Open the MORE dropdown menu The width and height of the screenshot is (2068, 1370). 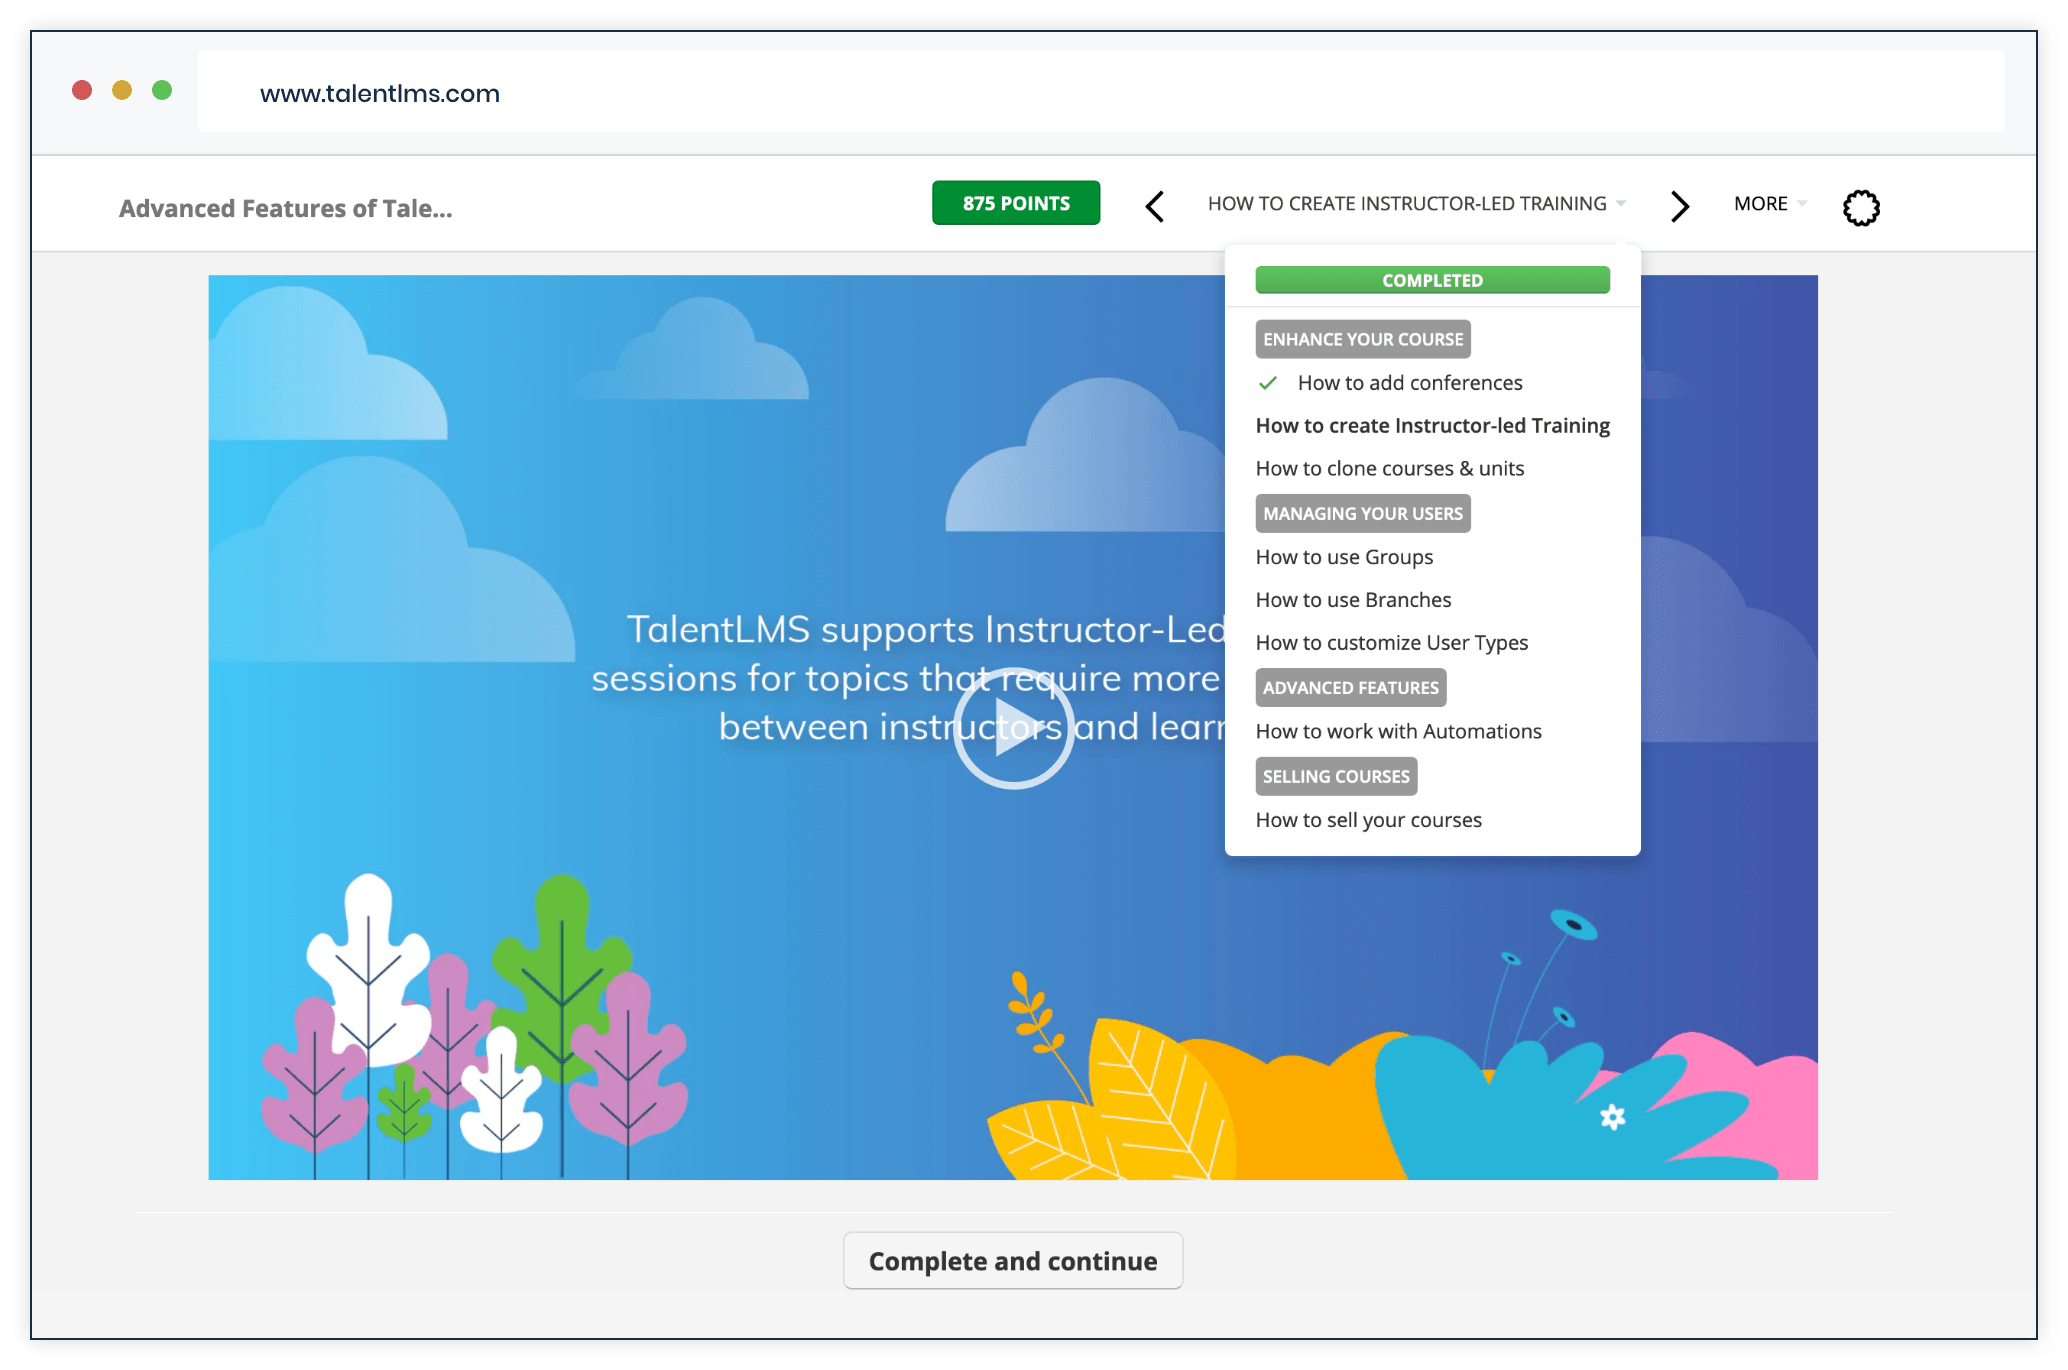(x=1770, y=204)
